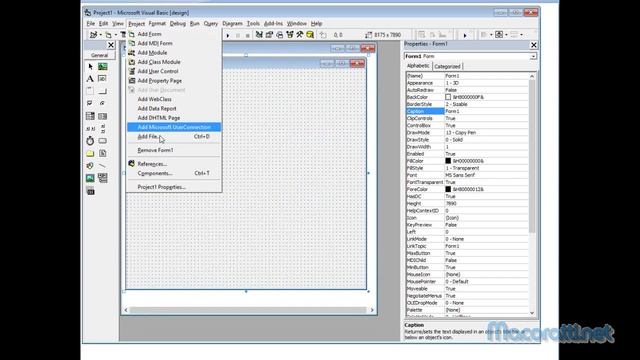The height and width of the screenshot is (360, 640).
Task: Expand the Add Form toolbar dropdown arrow
Action: (x=116, y=35)
